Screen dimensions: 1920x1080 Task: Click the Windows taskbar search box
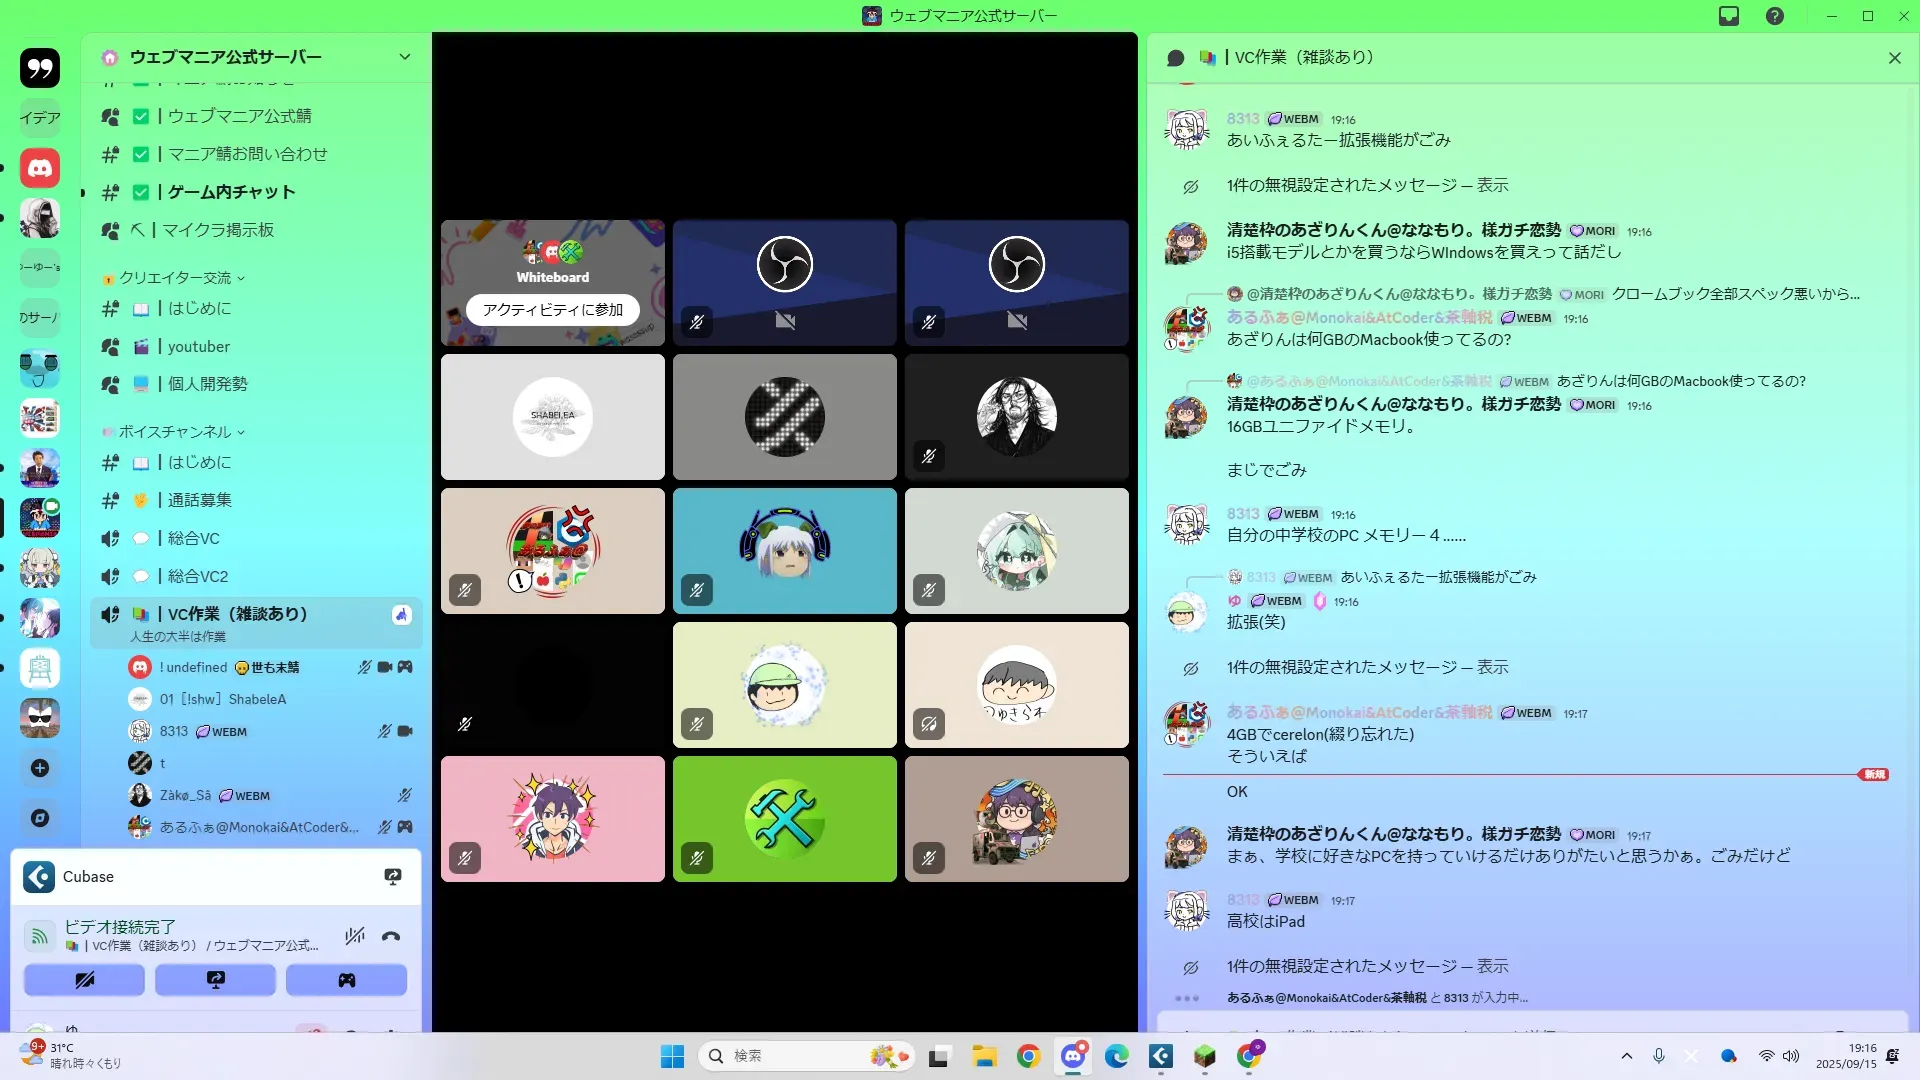pos(790,1056)
